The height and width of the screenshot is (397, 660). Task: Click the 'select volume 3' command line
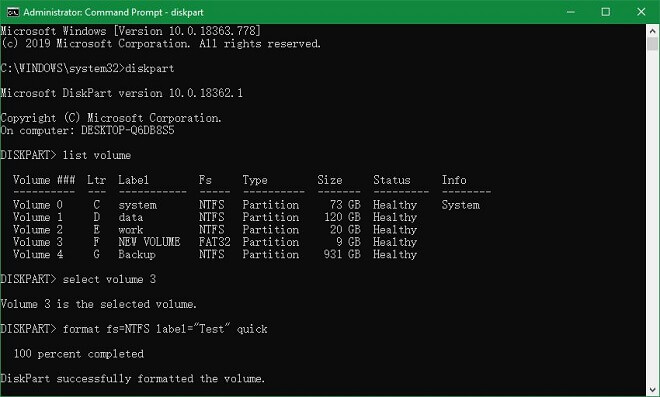pyautogui.click(x=78, y=279)
